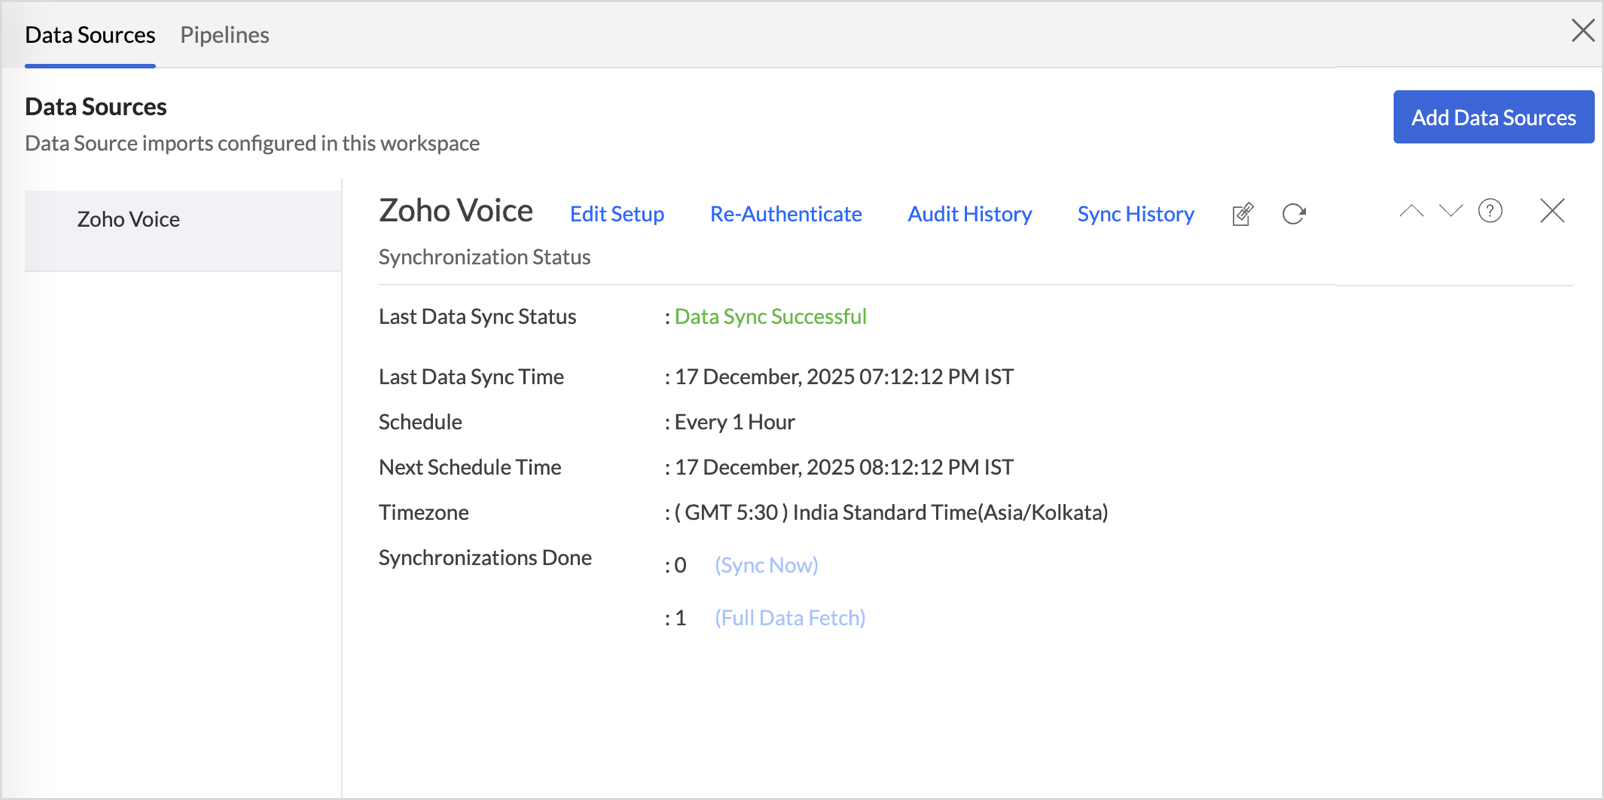Click the Zoho Voice panel heading

pyautogui.click(x=456, y=211)
